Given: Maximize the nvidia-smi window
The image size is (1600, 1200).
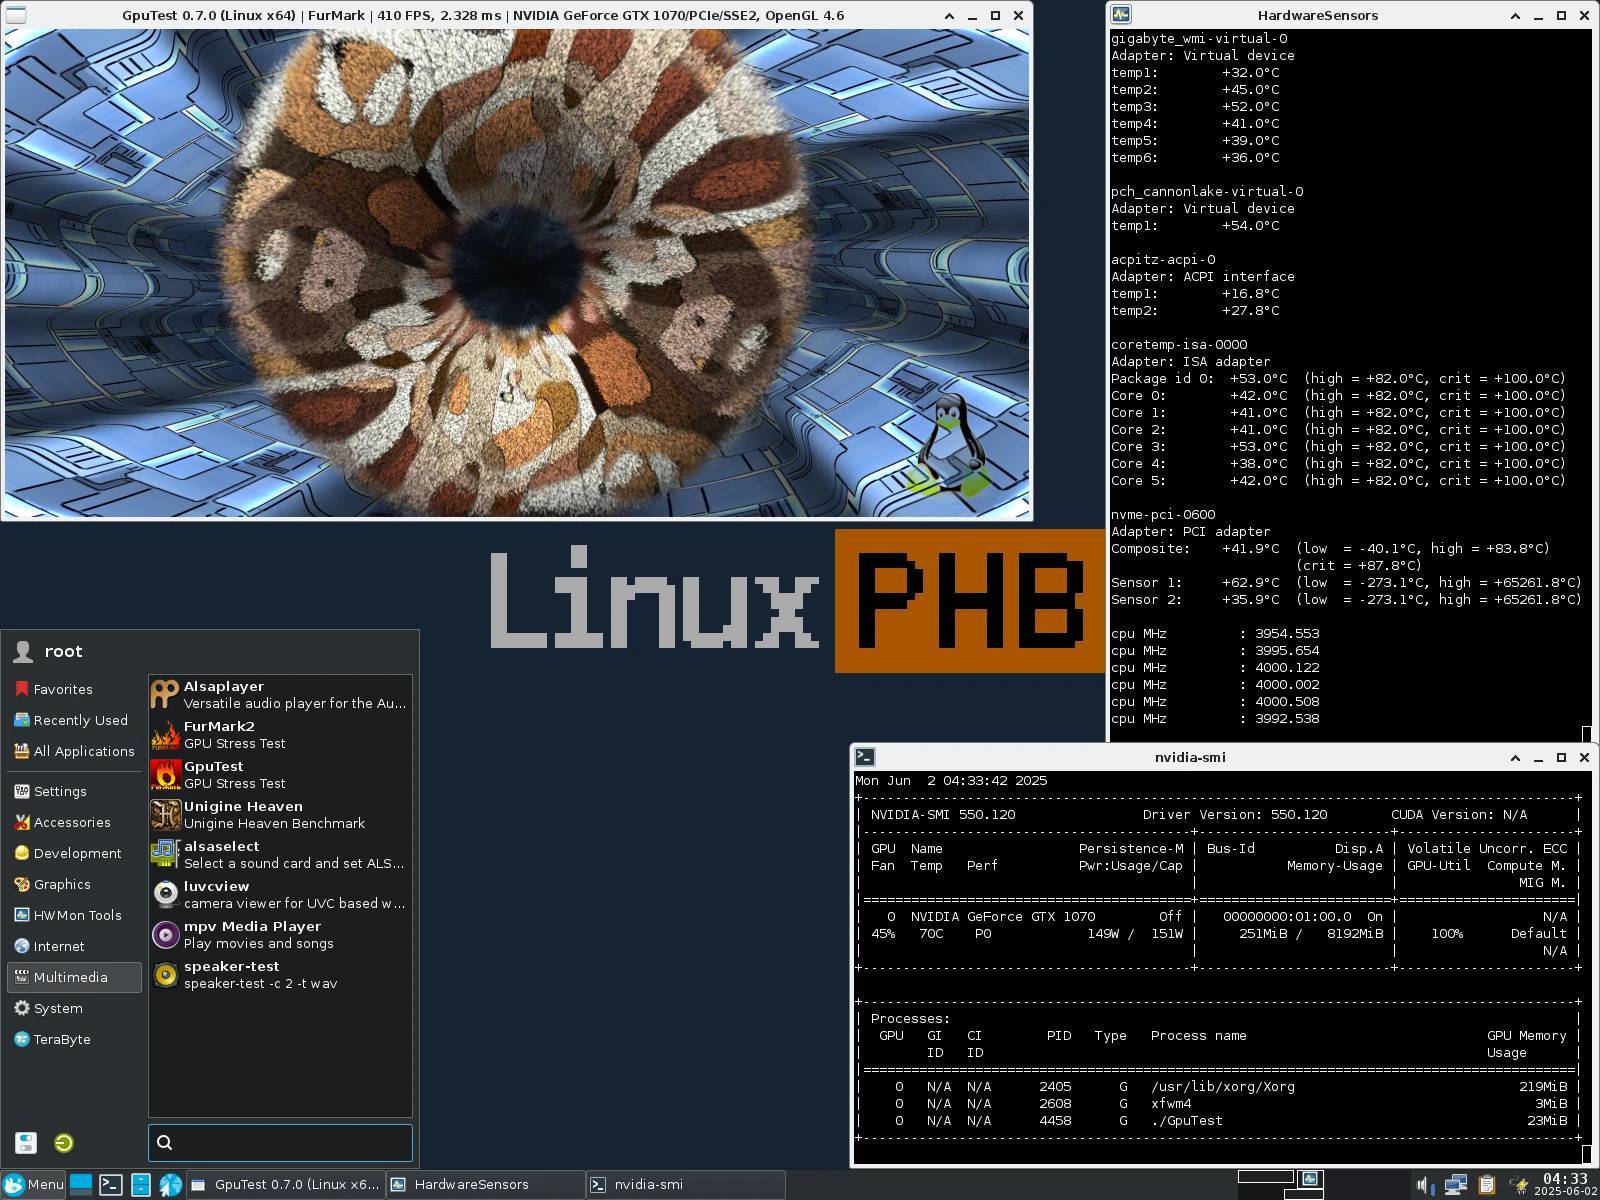Looking at the screenshot, I should (1561, 757).
